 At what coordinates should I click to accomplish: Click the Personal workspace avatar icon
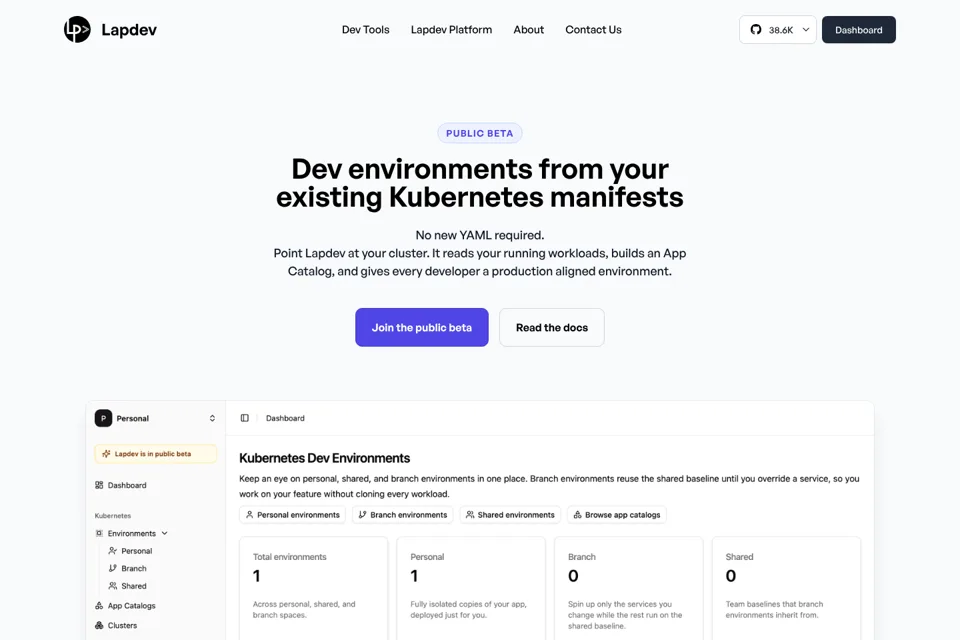point(103,418)
